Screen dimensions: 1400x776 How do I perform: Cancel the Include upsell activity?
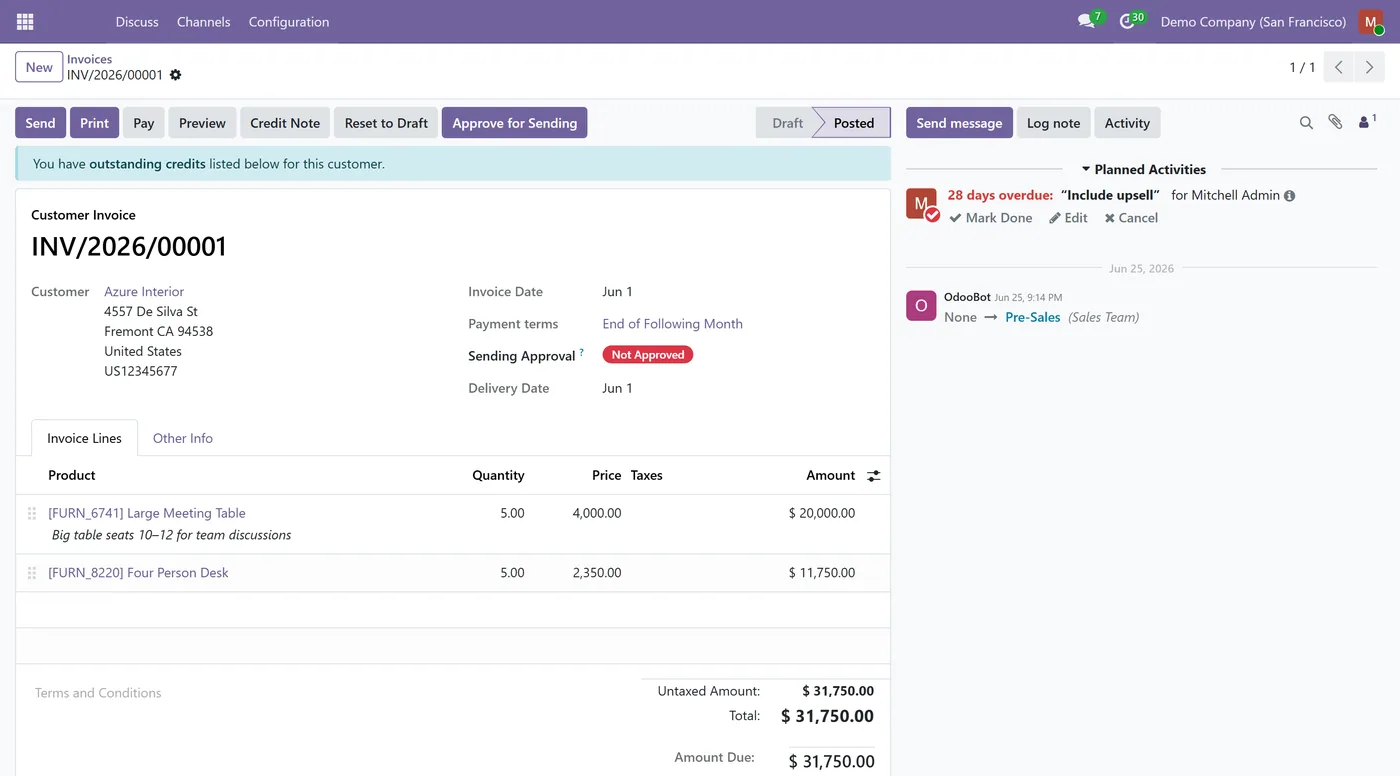tap(1131, 218)
